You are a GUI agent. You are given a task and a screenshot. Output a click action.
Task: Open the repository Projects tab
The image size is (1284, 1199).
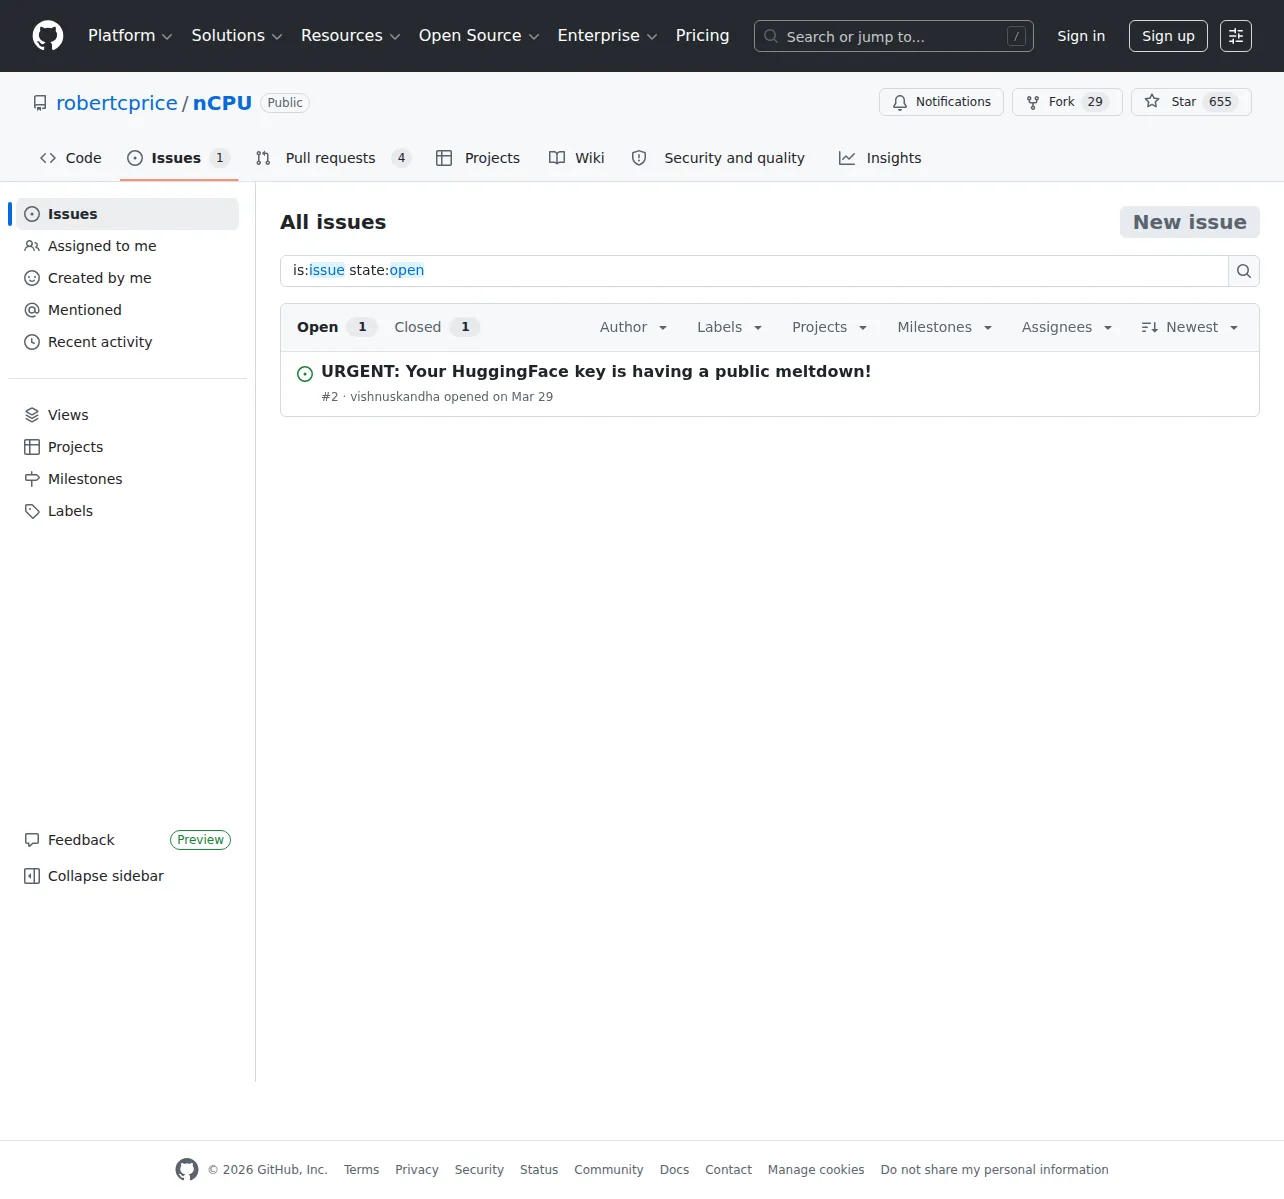[478, 158]
